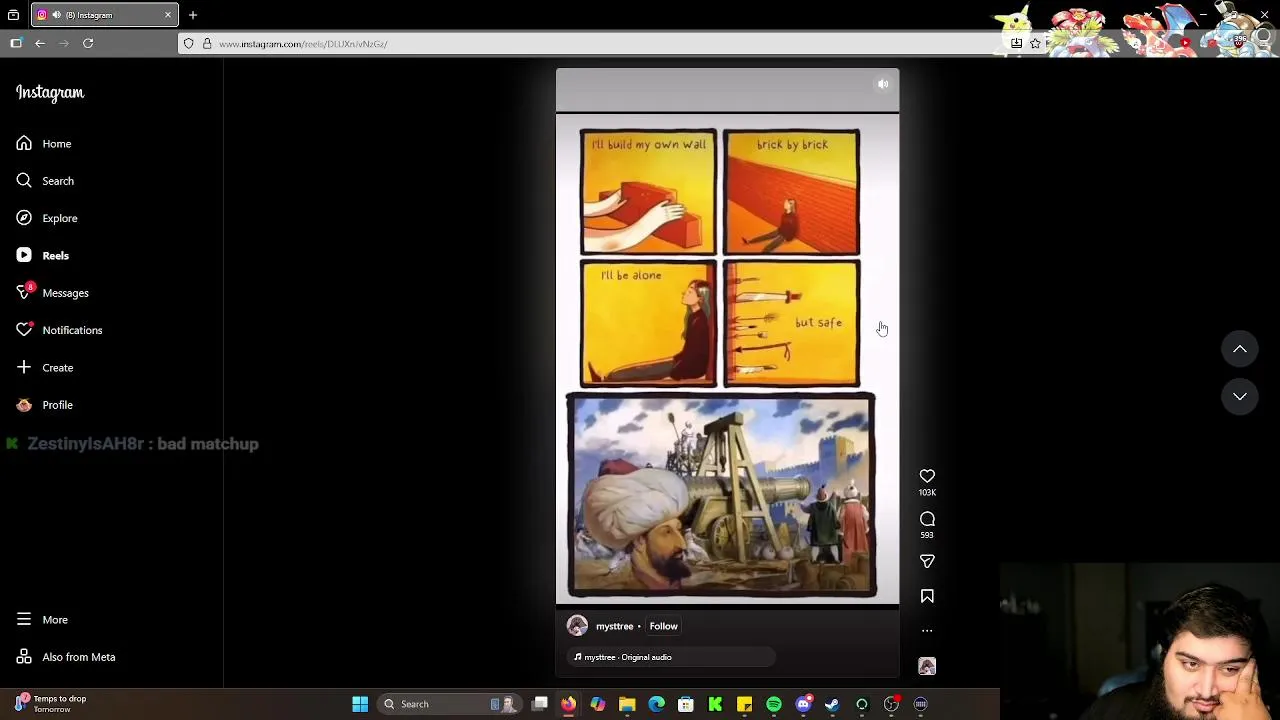Go to the previous reel with up chevron
The width and height of the screenshot is (1280, 720).
(1239, 349)
